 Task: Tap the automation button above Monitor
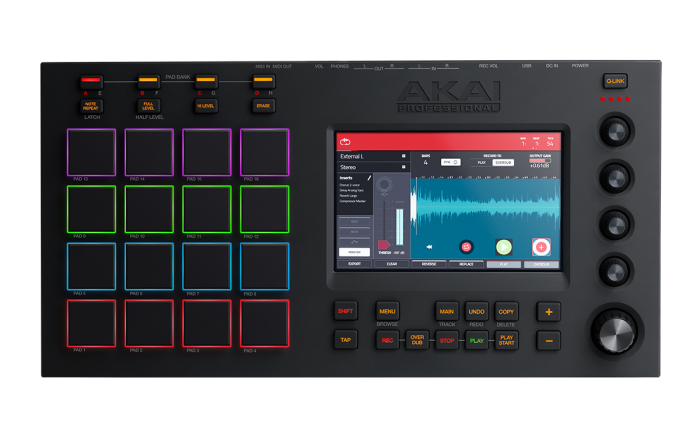354,242
